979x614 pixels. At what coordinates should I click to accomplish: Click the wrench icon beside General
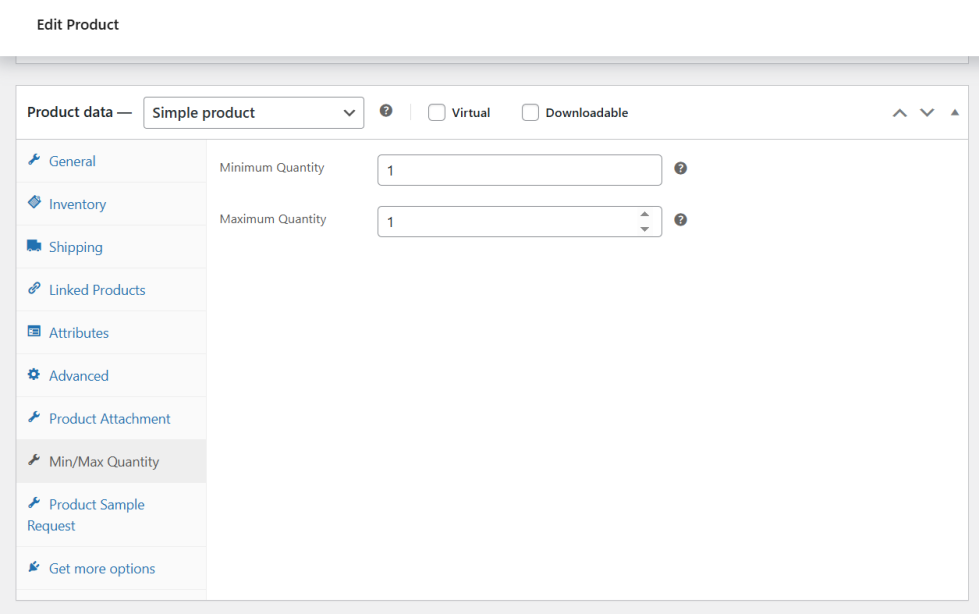coord(34,161)
